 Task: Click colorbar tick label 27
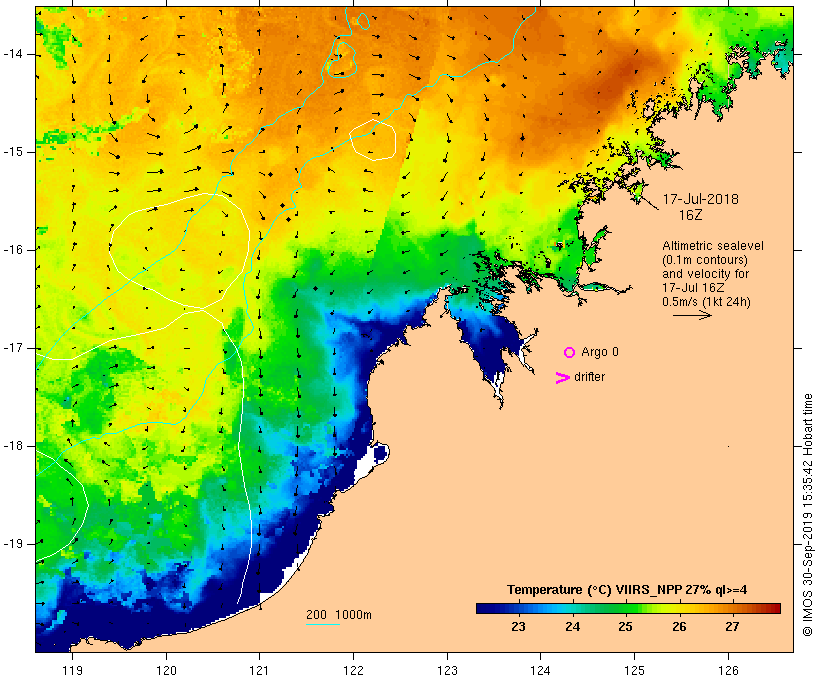click(x=732, y=627)
